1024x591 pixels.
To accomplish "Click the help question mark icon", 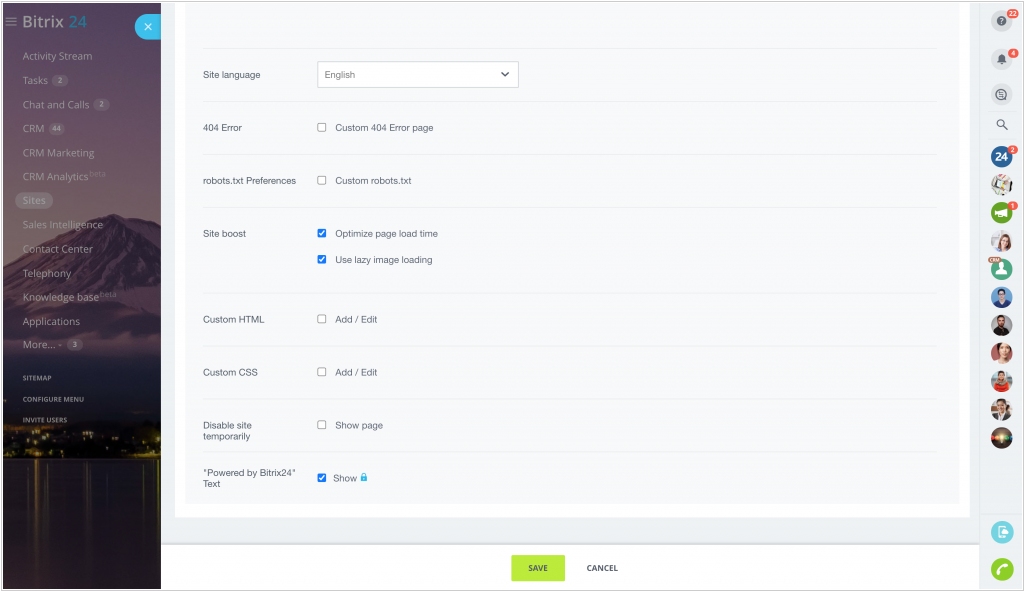I will tap(1001, 21).
